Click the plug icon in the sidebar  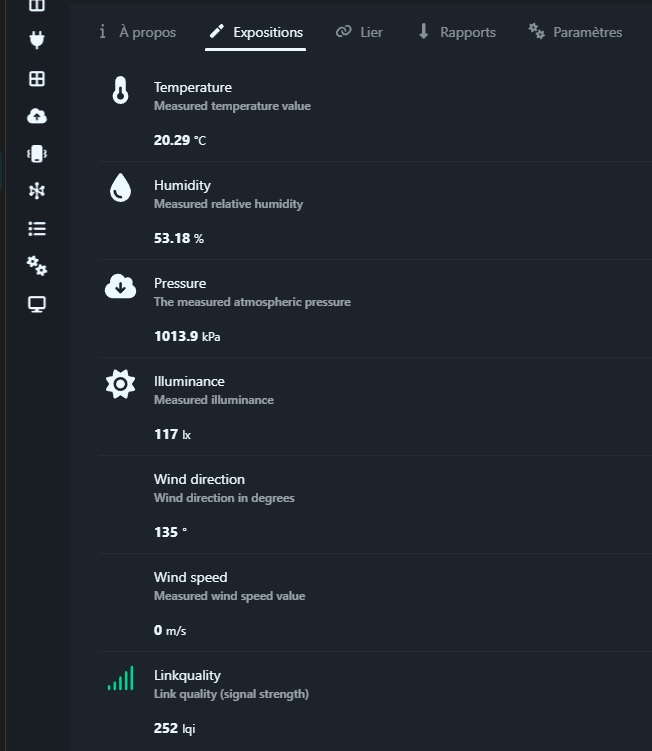pos(37,41)
